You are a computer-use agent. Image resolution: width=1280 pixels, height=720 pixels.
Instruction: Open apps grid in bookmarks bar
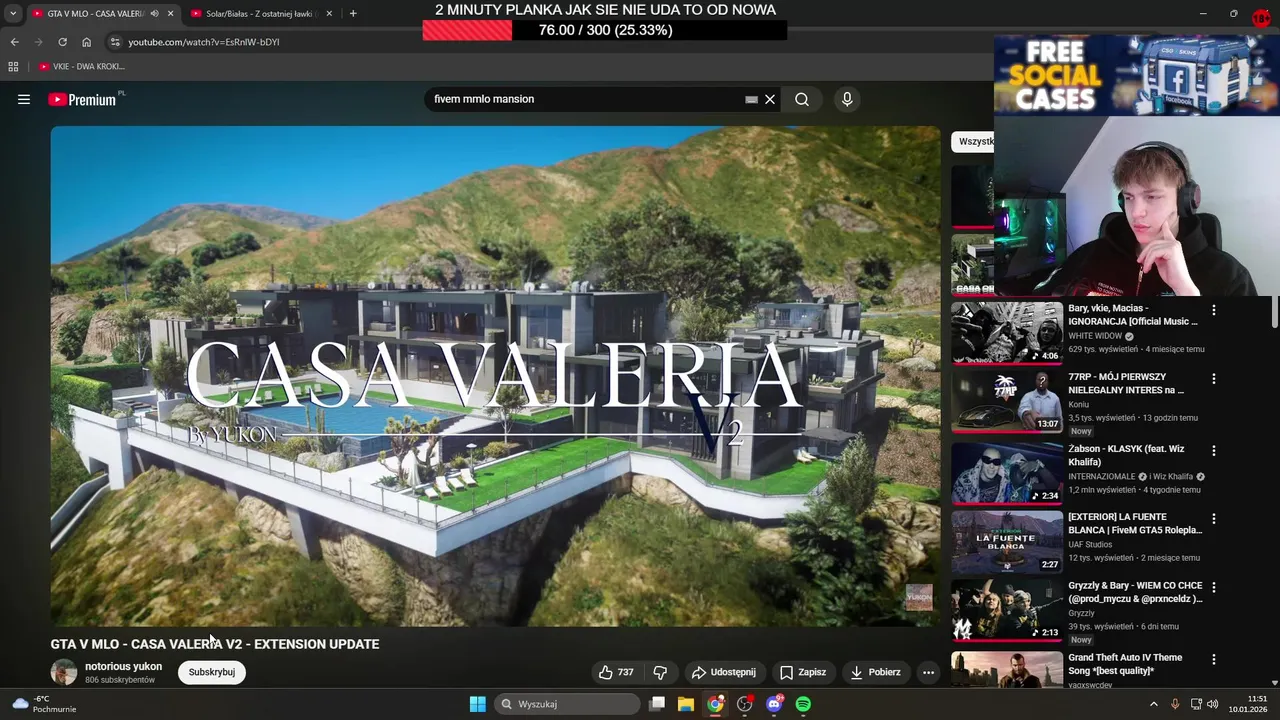tap(13, 66)
